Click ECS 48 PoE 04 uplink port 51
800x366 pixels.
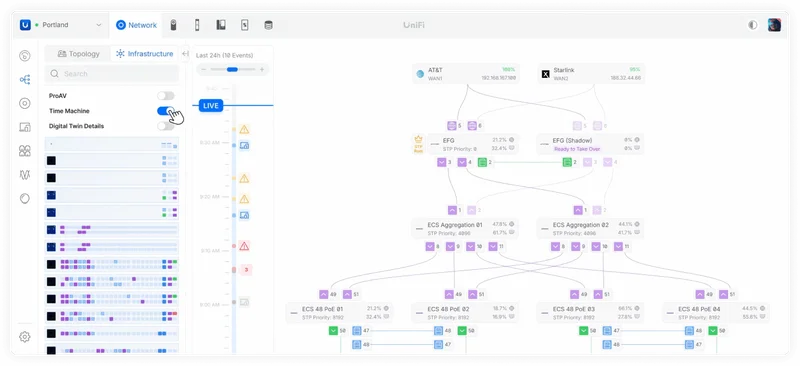(723, 295)
